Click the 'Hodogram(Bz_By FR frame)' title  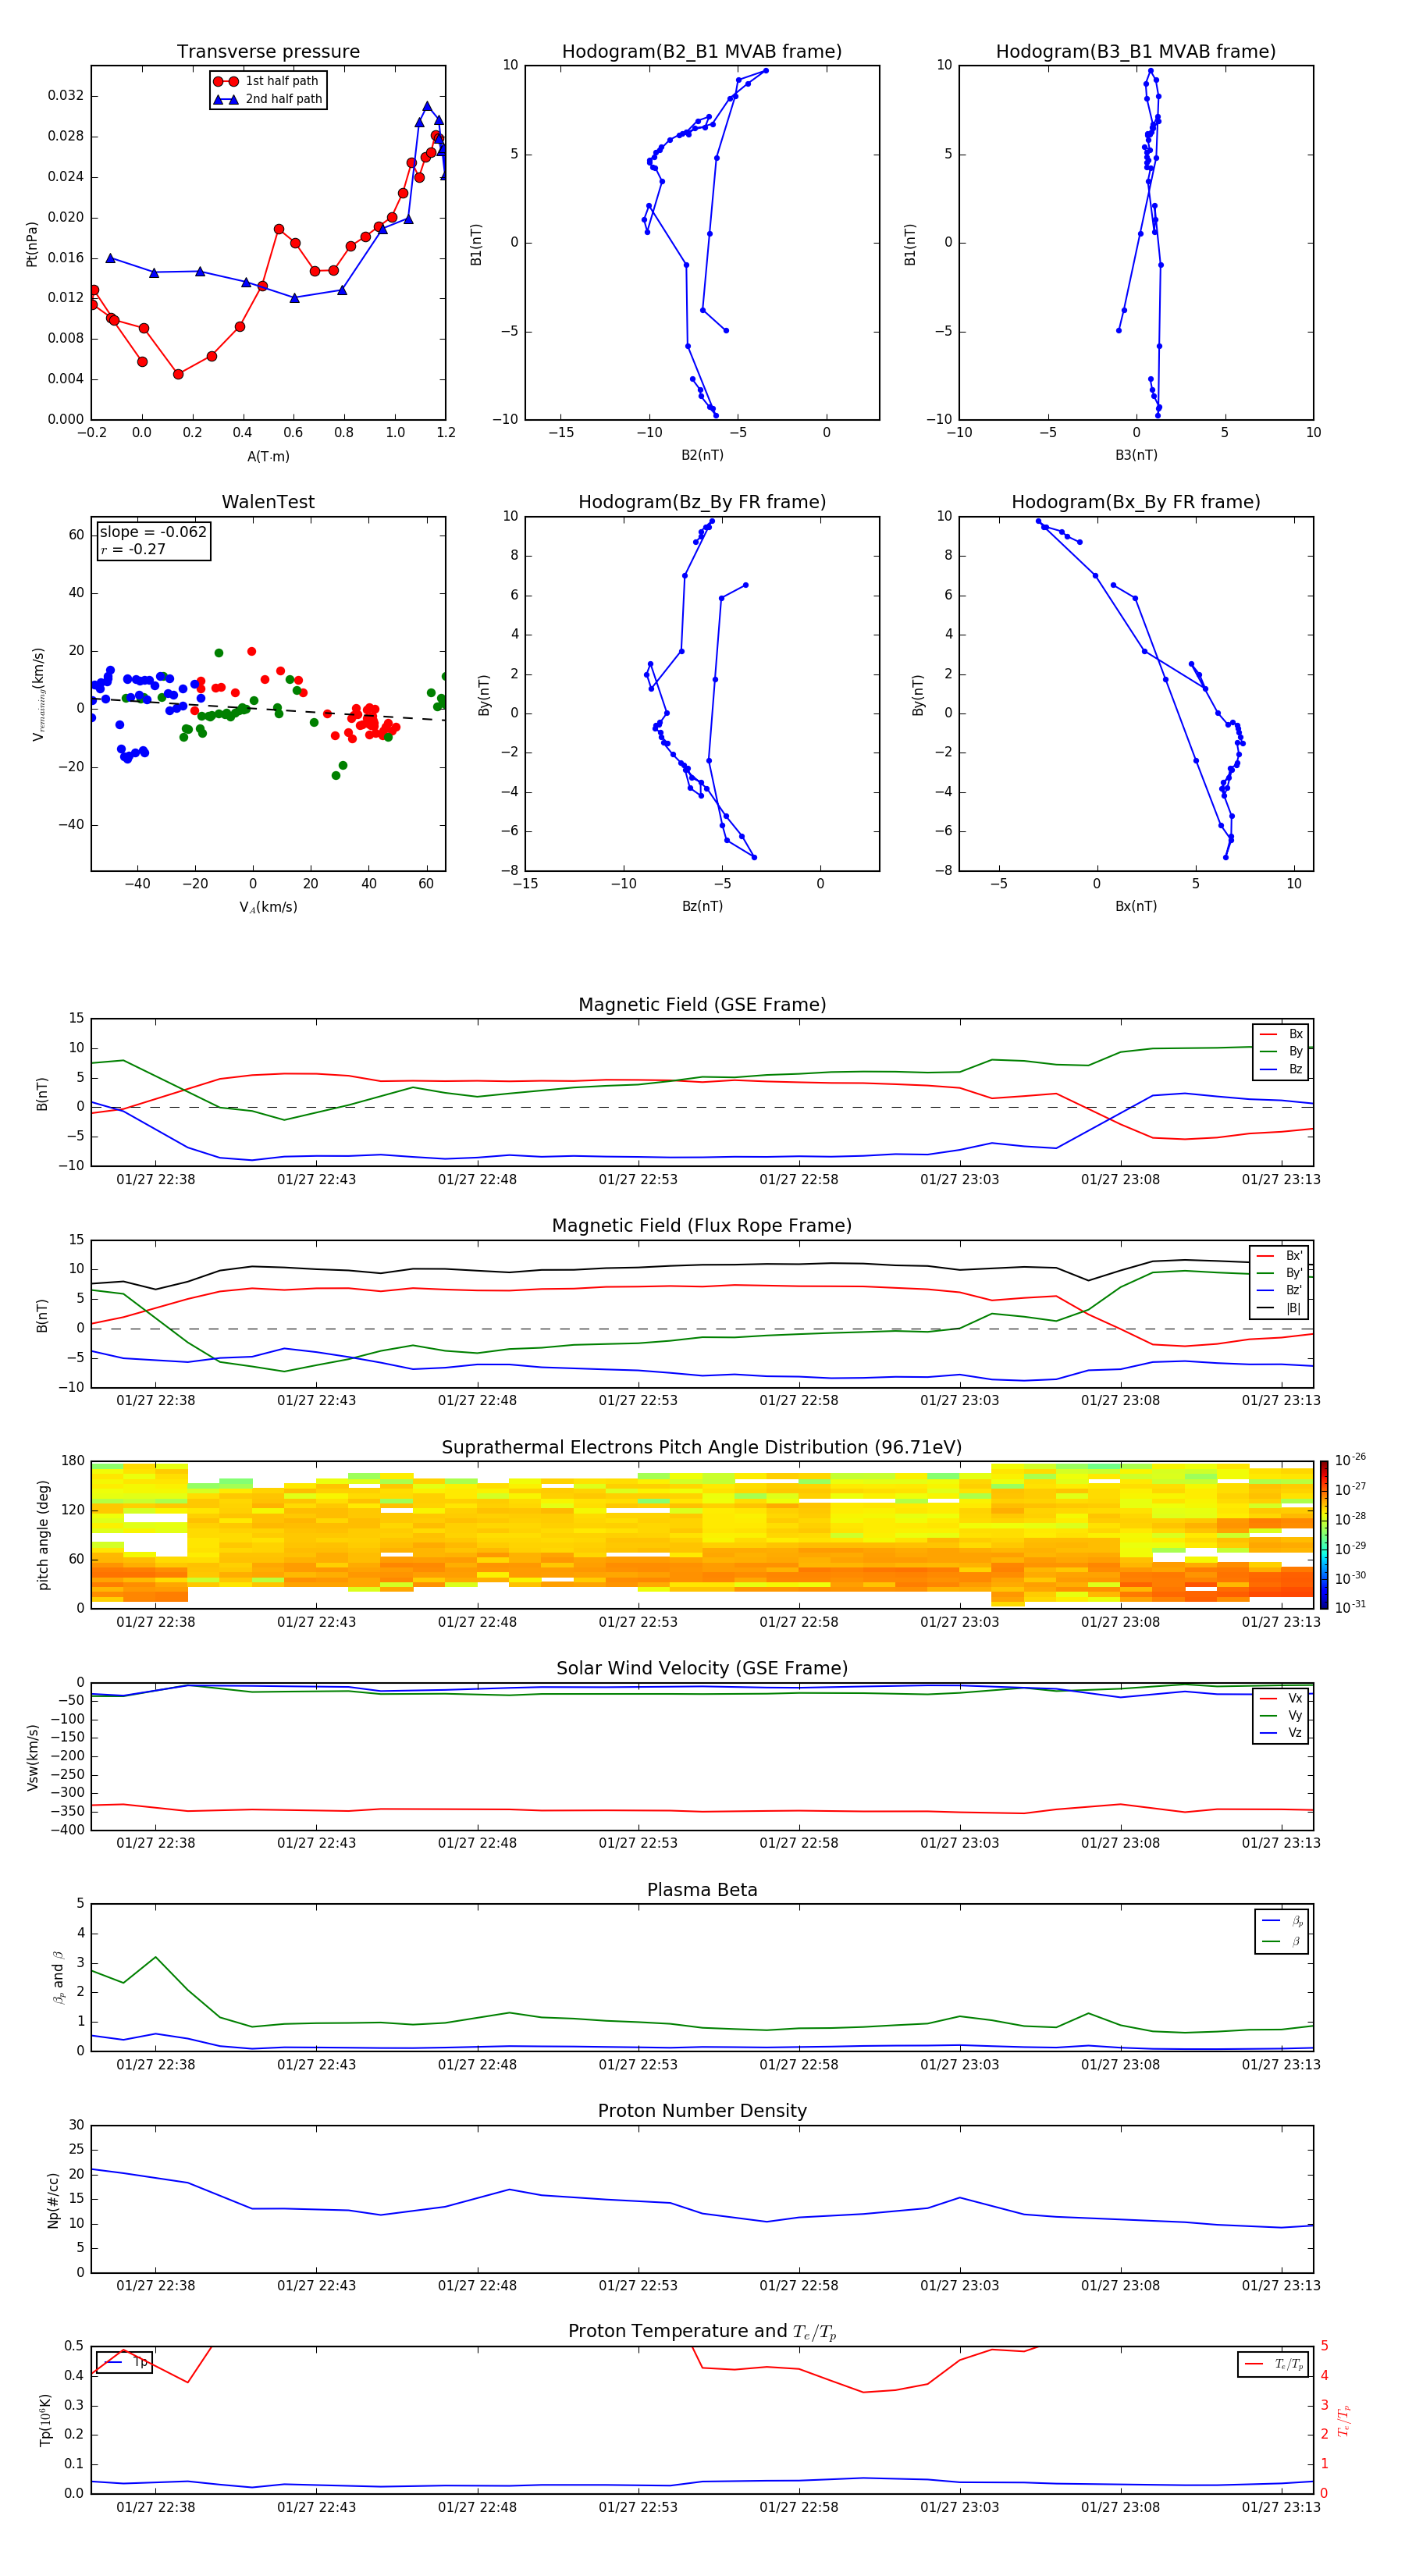[x=702, y=502]
